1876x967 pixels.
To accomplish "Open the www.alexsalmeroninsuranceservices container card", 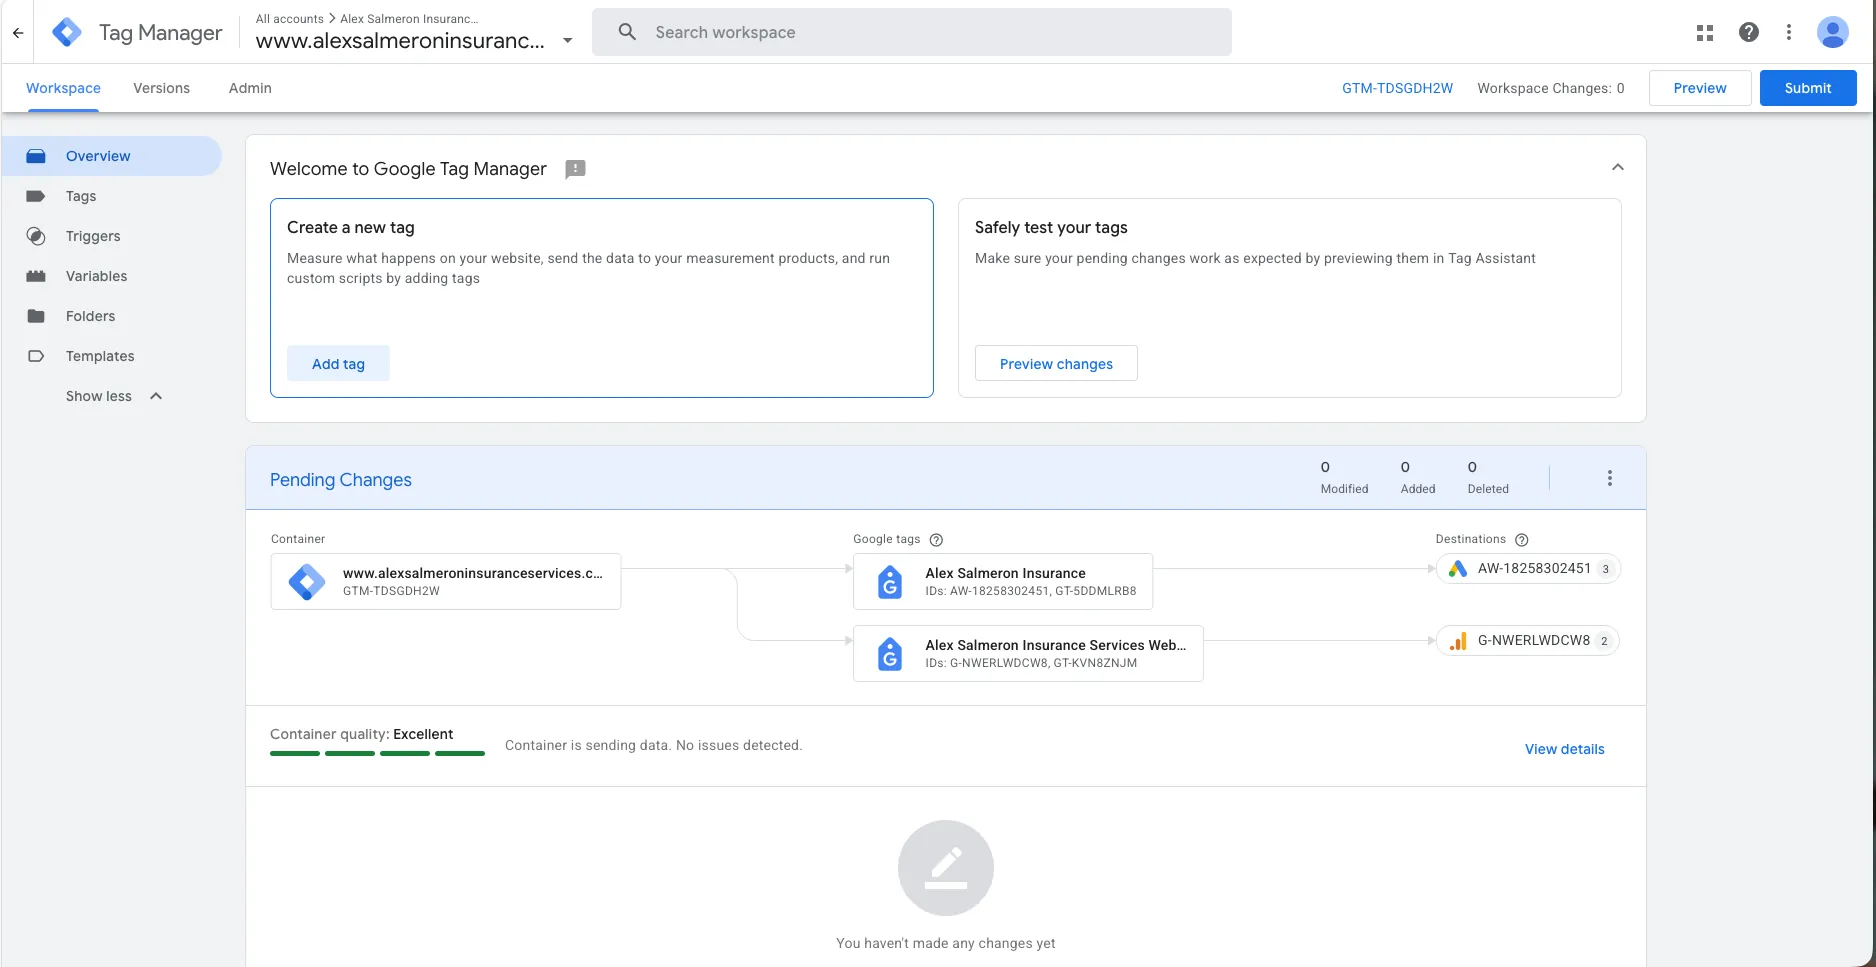I will tap(446, 581).
